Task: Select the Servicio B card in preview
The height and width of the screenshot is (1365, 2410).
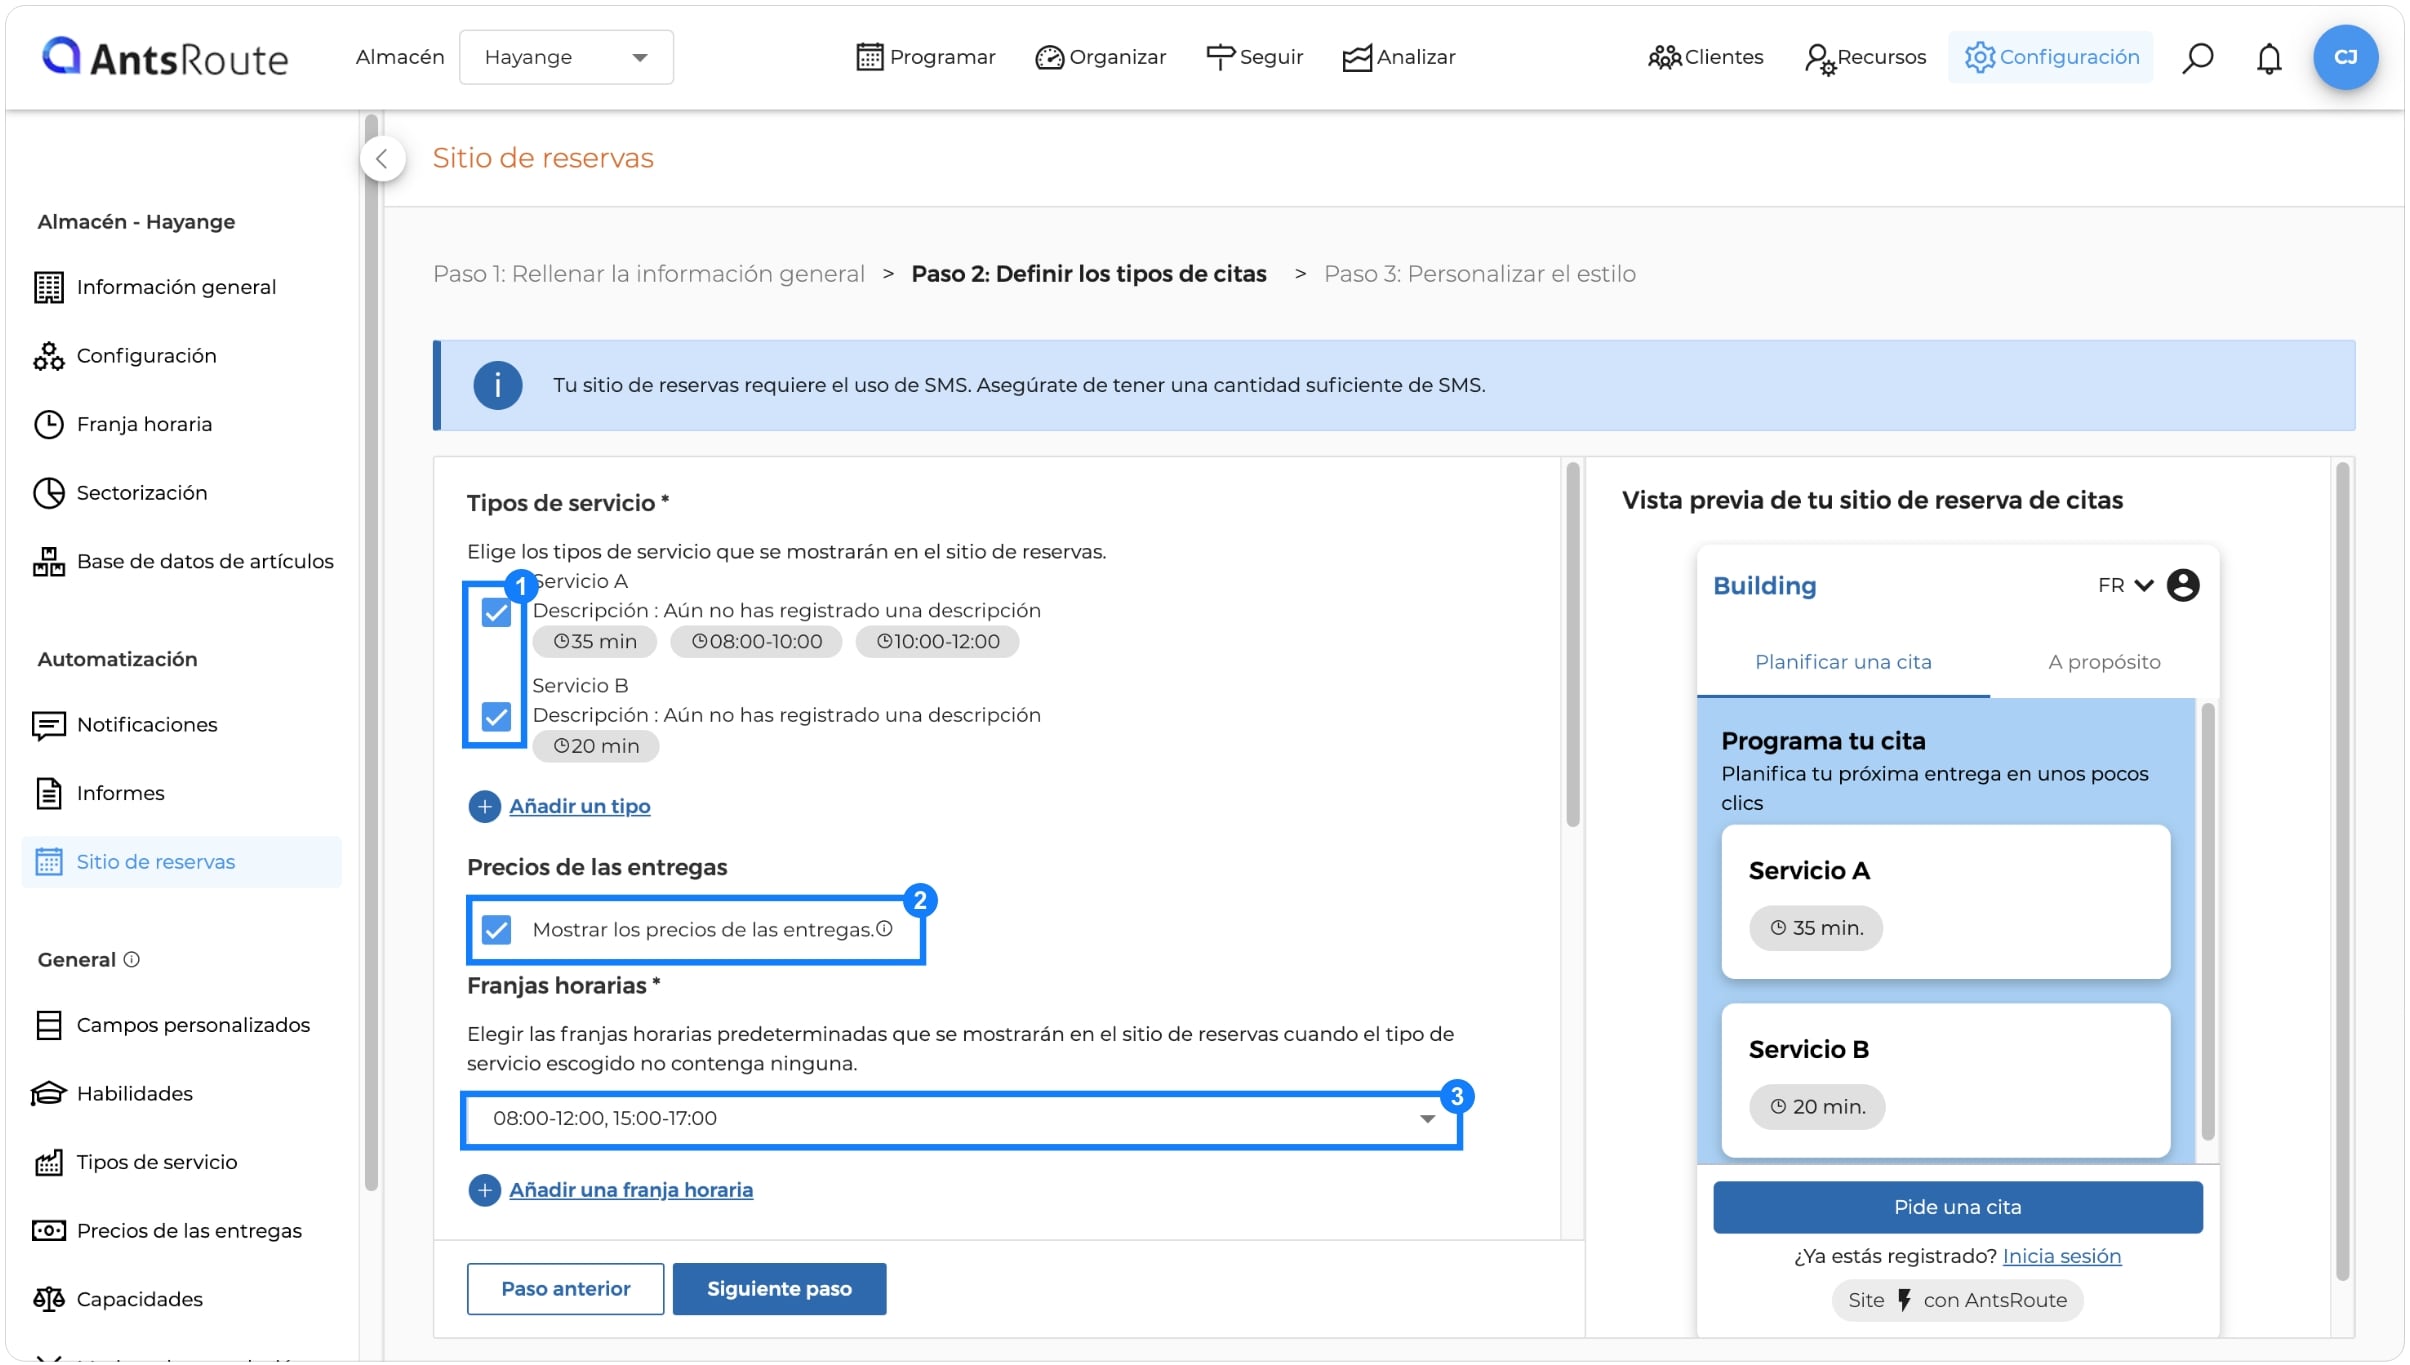Action: point(1946,1081)
